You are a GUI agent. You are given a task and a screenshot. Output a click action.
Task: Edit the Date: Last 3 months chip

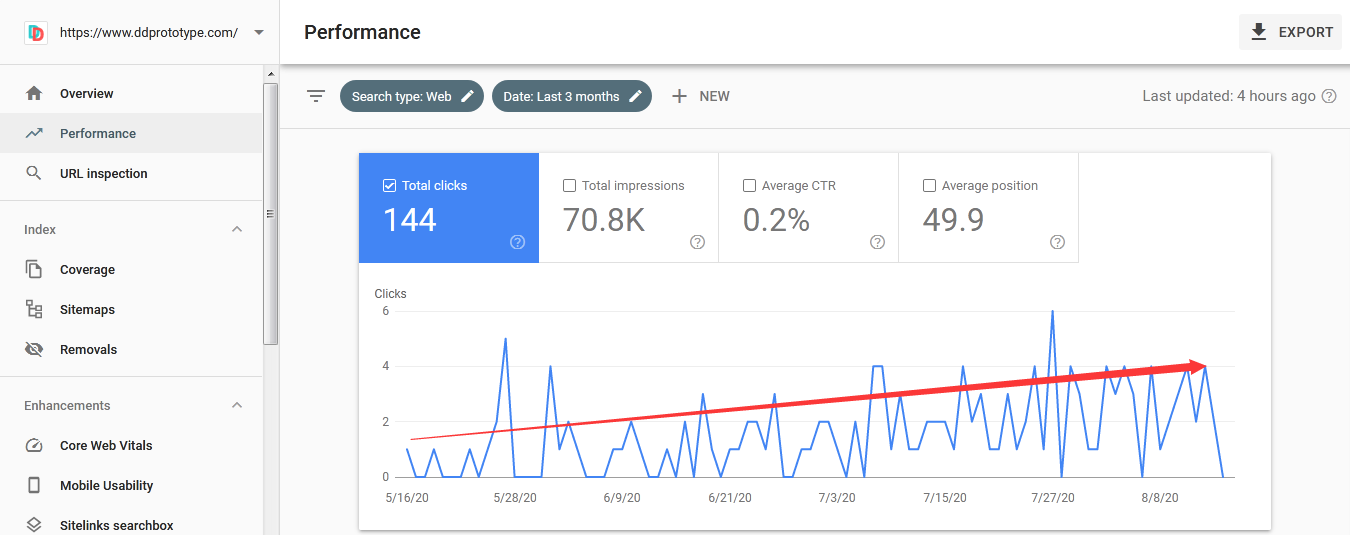click(572, 96)
